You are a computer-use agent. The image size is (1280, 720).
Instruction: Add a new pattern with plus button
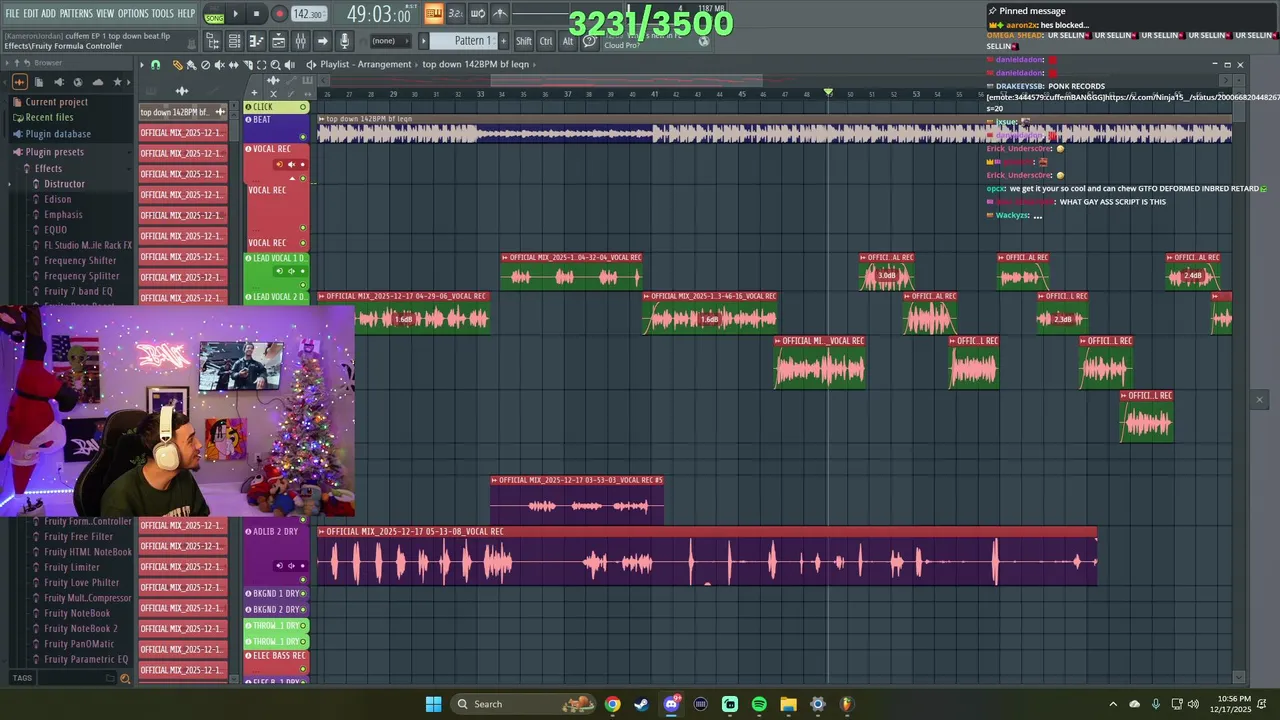(504, 41)
